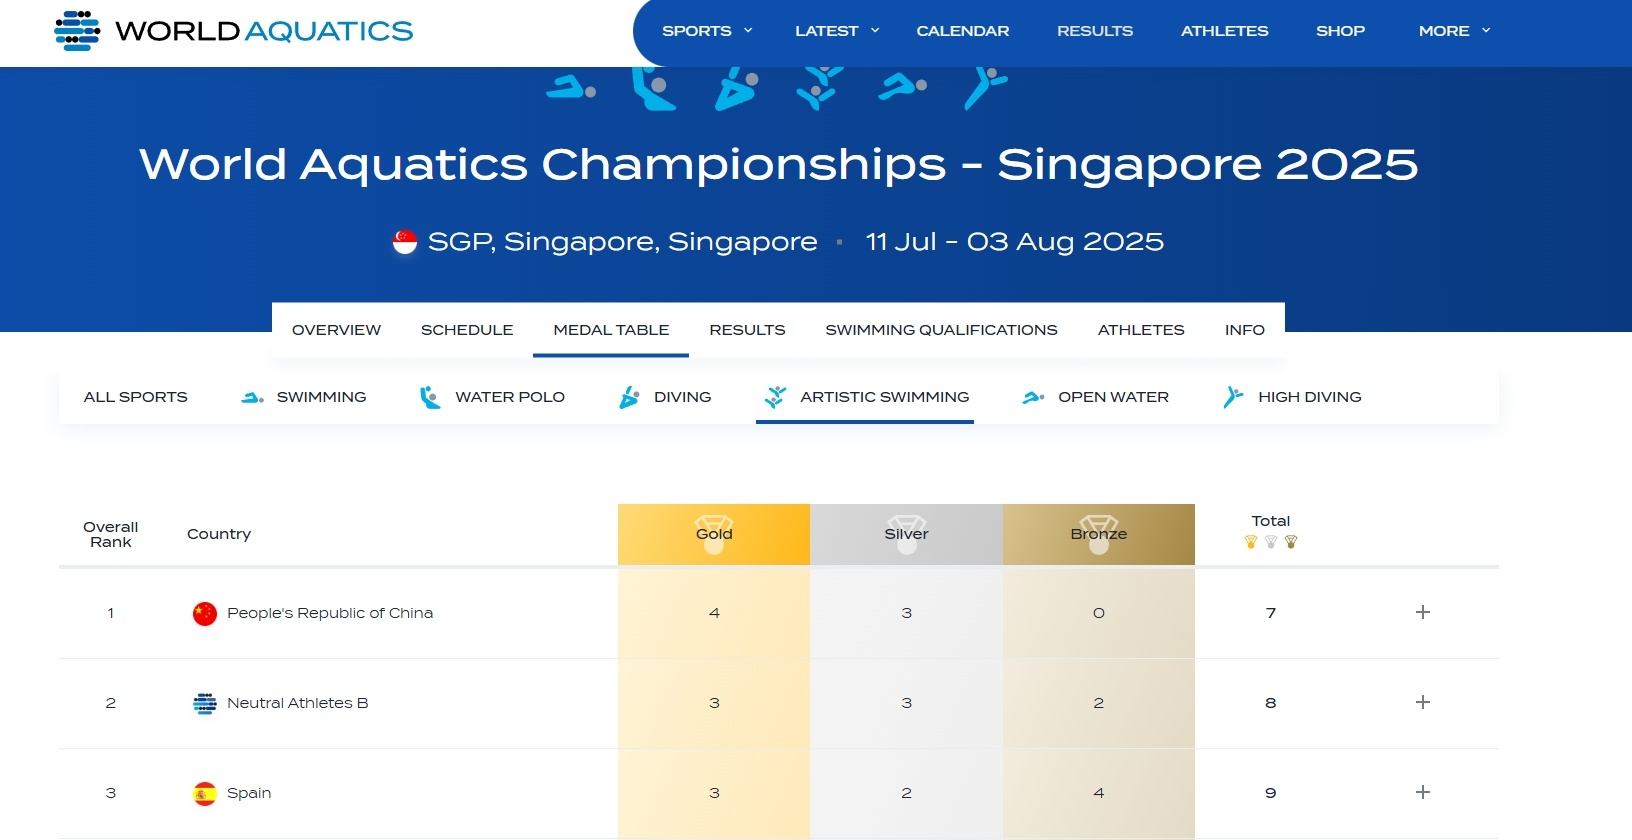Expand Neutral Athletes B medal row

1423,702
